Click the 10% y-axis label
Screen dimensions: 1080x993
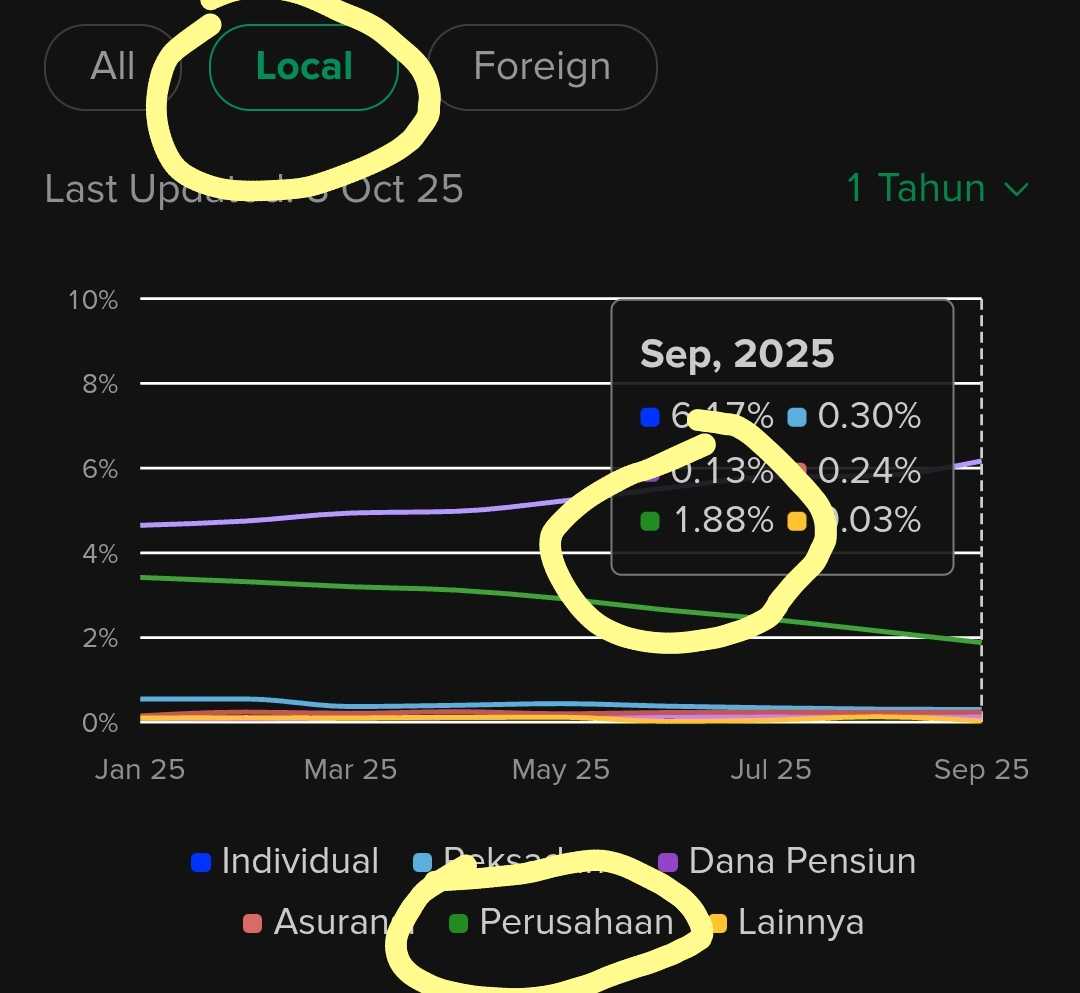pyautogui.click(x=93, y=299)
